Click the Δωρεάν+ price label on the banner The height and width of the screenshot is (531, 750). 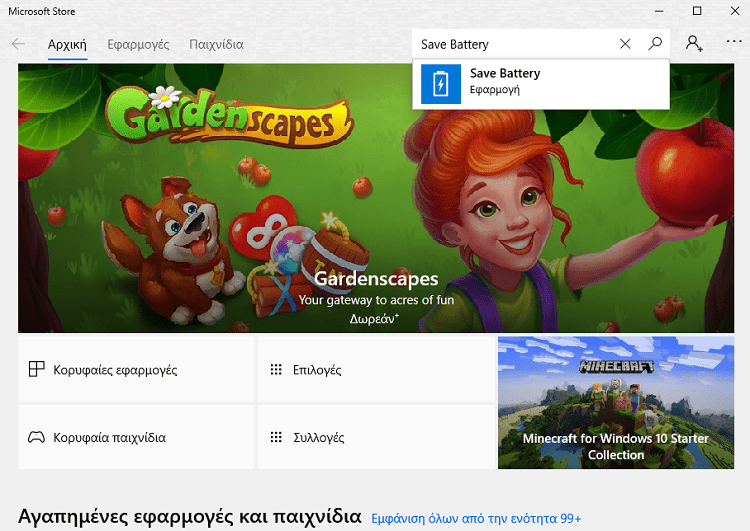[375, 319]
